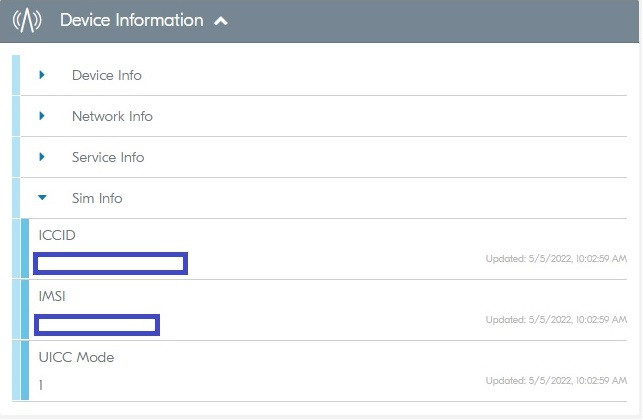Click the antenna signal icon in header
The image size is (643, 420).
[28, 20]
